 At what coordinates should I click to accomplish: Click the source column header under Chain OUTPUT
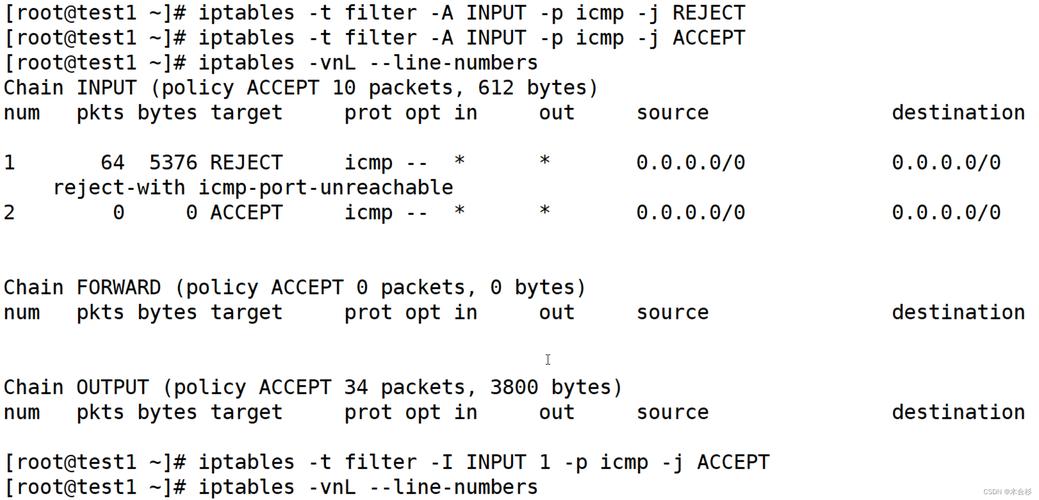672,412
